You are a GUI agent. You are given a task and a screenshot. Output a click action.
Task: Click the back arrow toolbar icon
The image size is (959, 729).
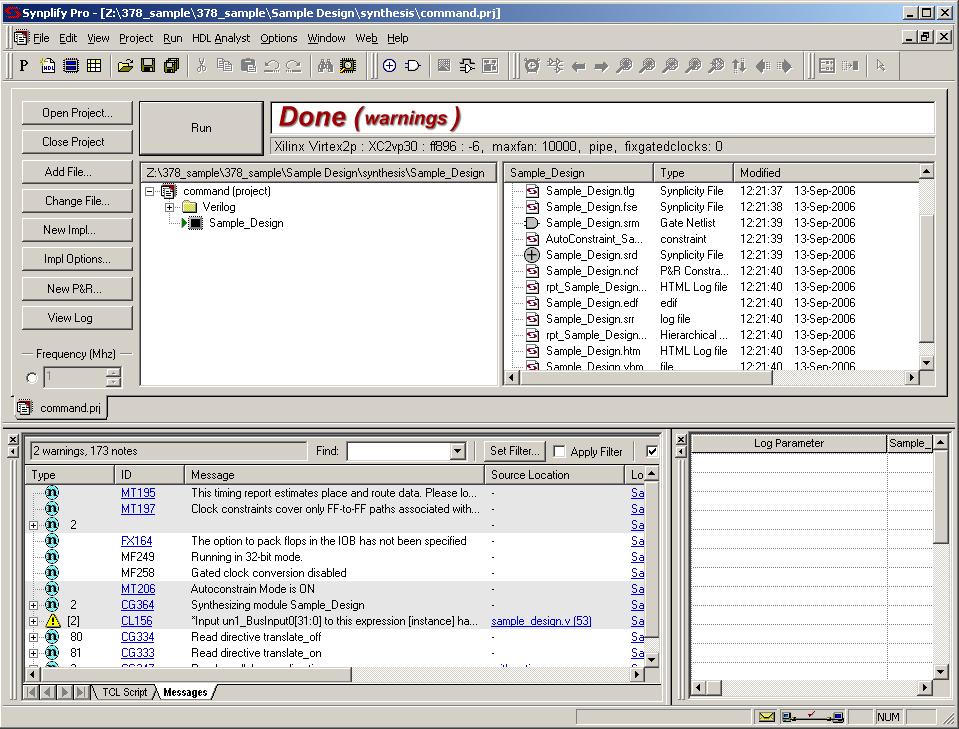[578, 65]
